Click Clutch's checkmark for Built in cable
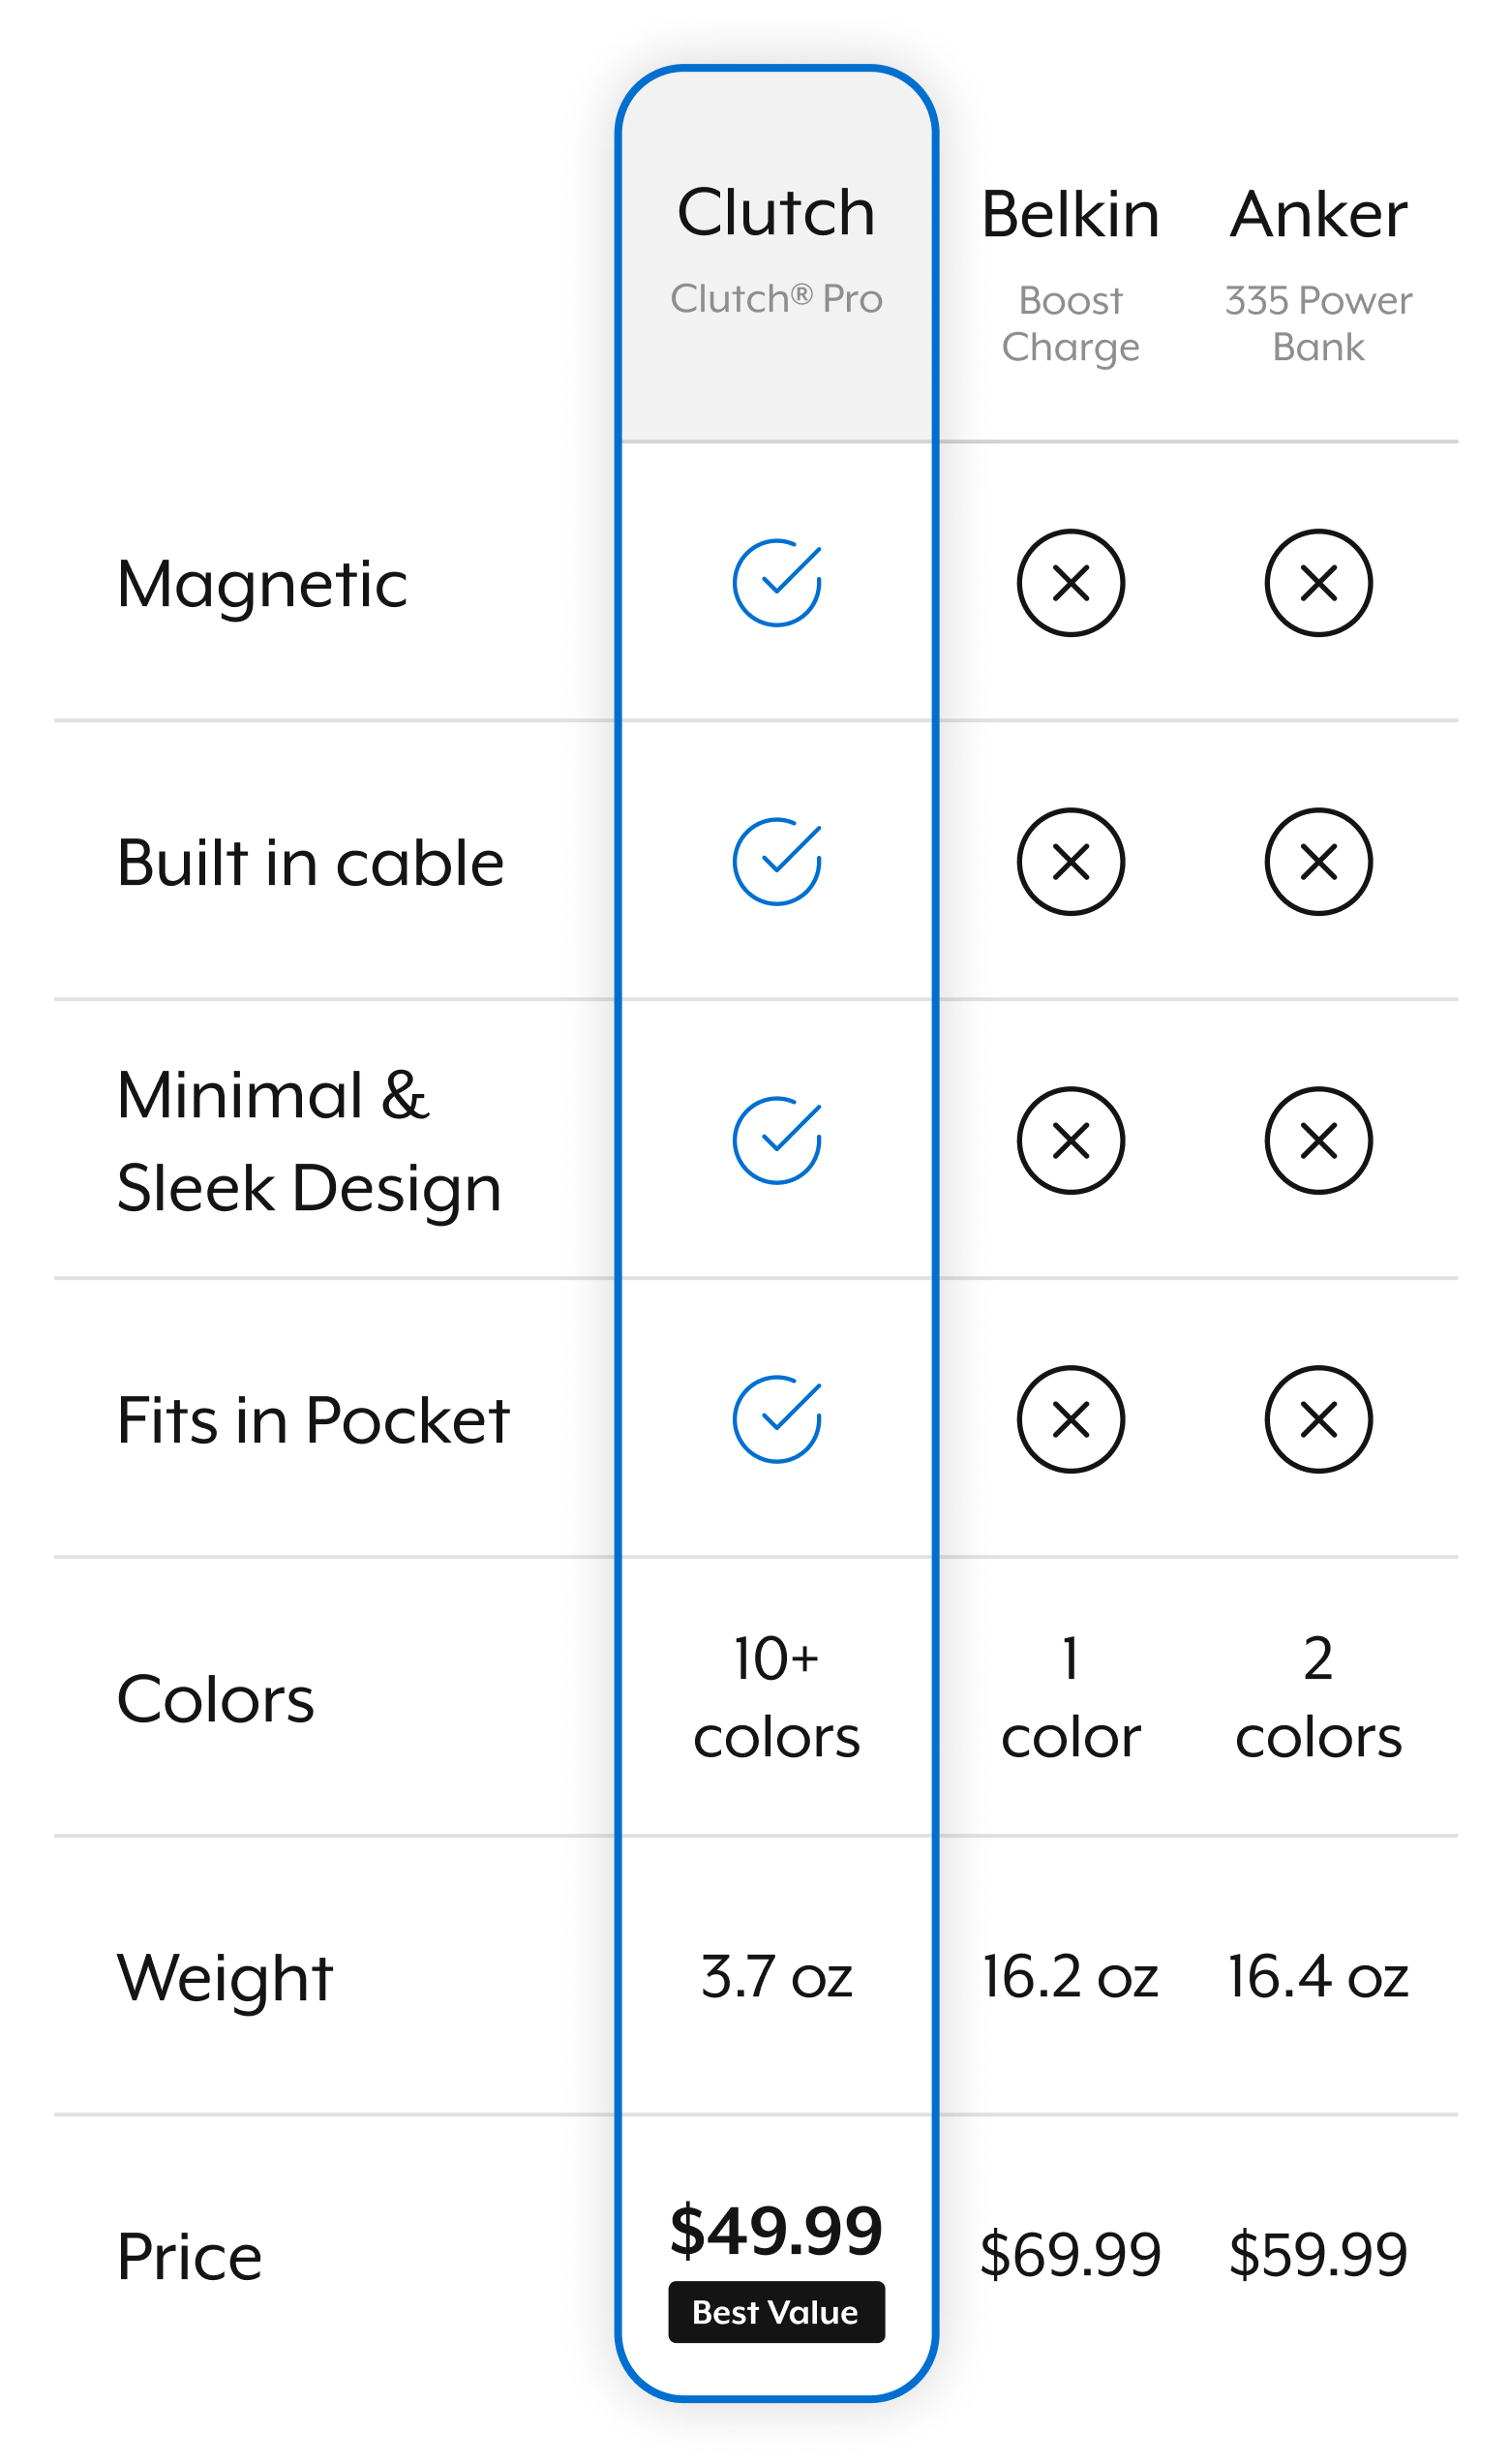Viewport: 1510px width, 2464px height. point(776,862)
